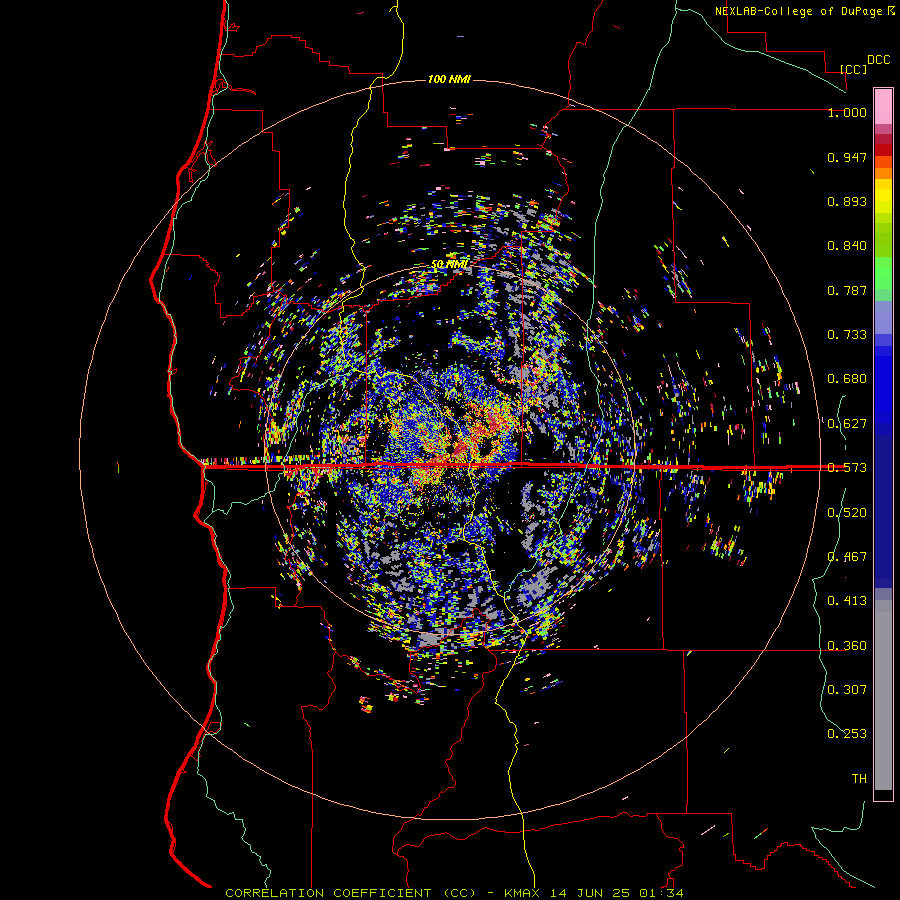Click the 0.680 scale value
The height and width of the screenshot is (900, 900).
pyautogui.click(x=847, y=379)
